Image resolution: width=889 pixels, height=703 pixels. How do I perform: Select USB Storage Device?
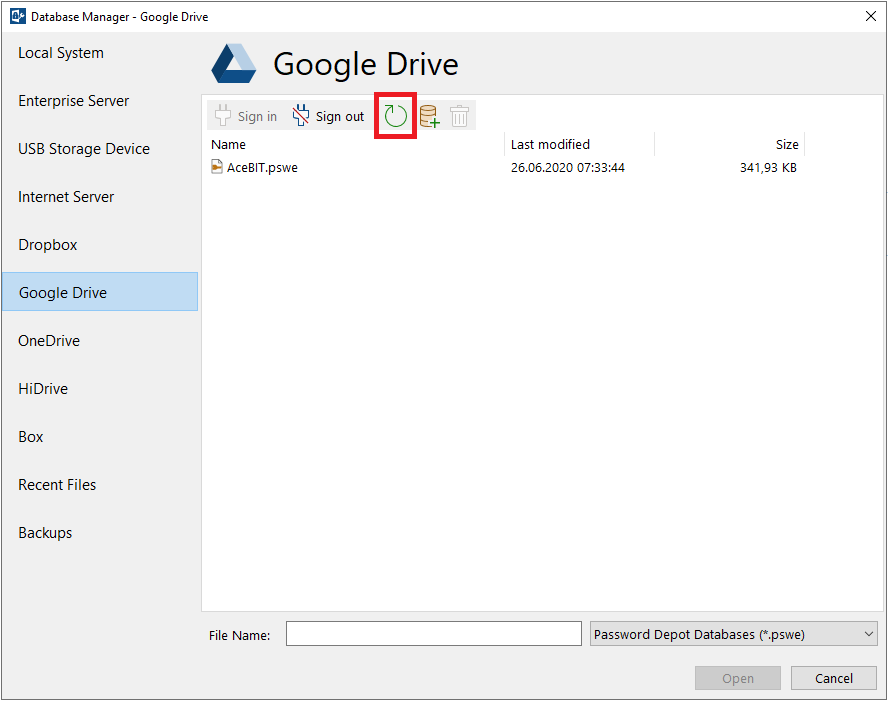(100, 149)
